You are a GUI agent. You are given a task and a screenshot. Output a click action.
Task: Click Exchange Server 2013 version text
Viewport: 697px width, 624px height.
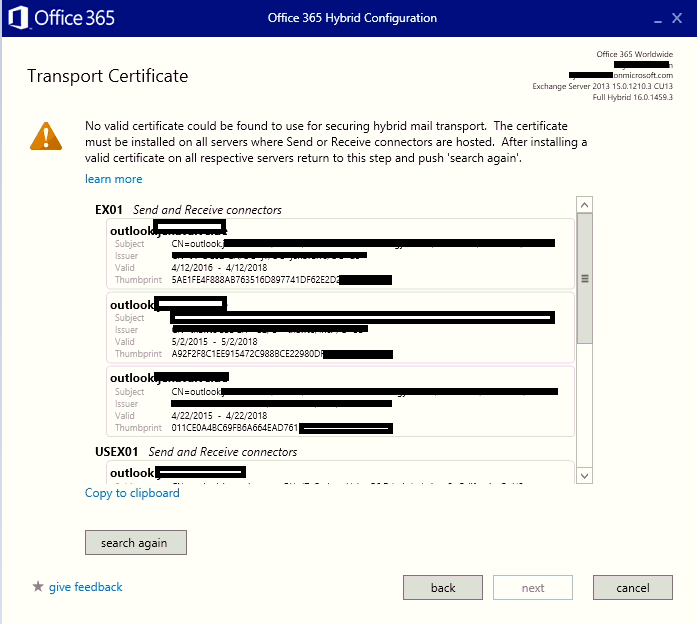click(x=602, y=86)
